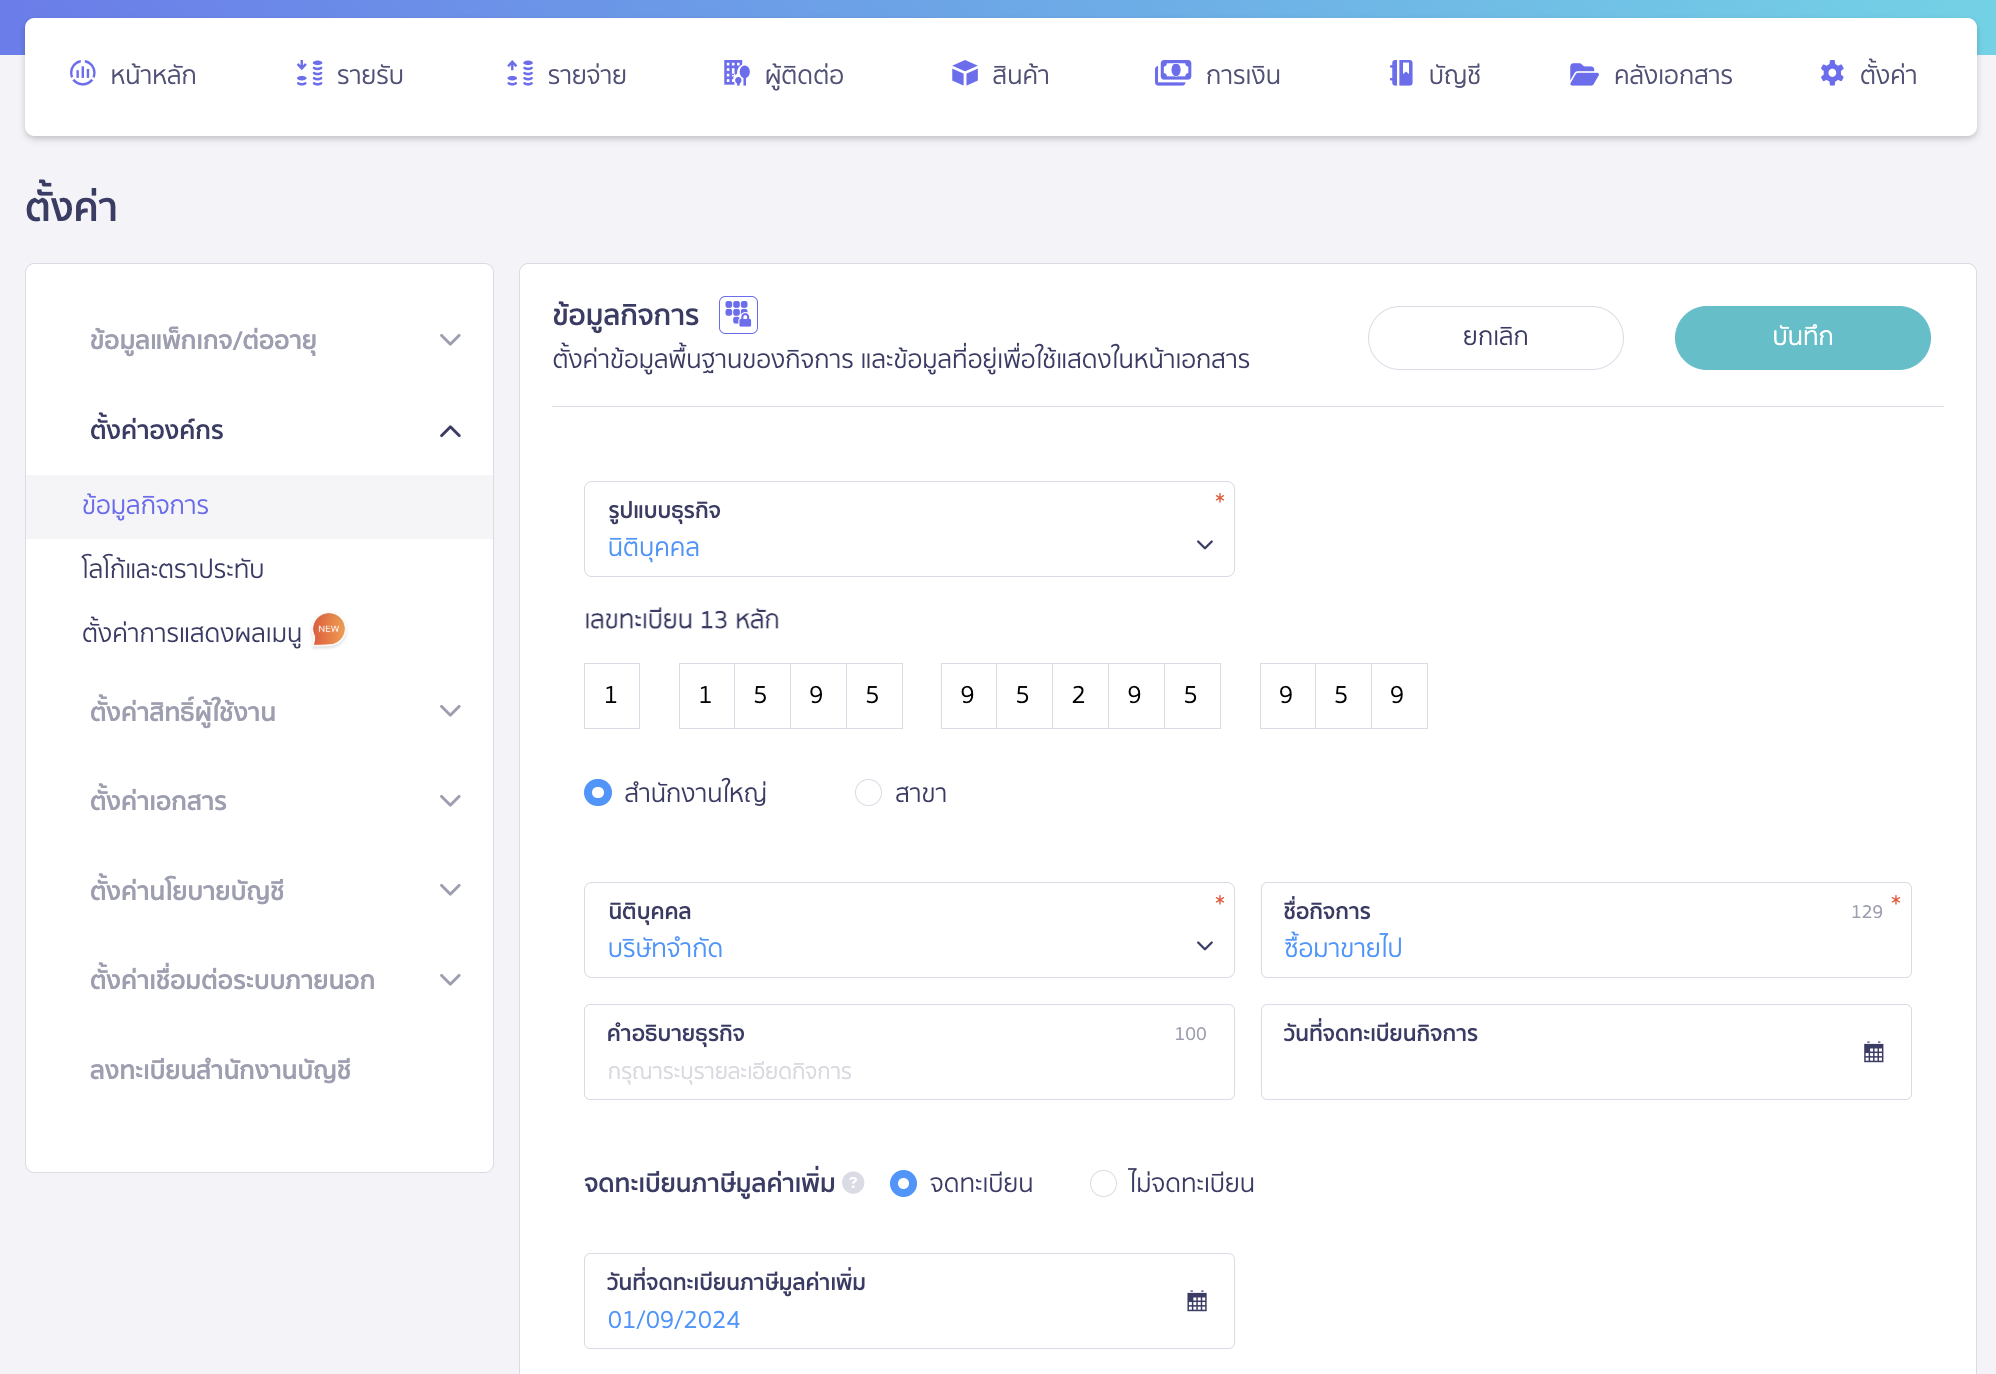The height and width of the screenshot is (1374, 1996).
Task: Select the สำนักงานใหญ่ head office radio
Action: (x=598, y=793)
